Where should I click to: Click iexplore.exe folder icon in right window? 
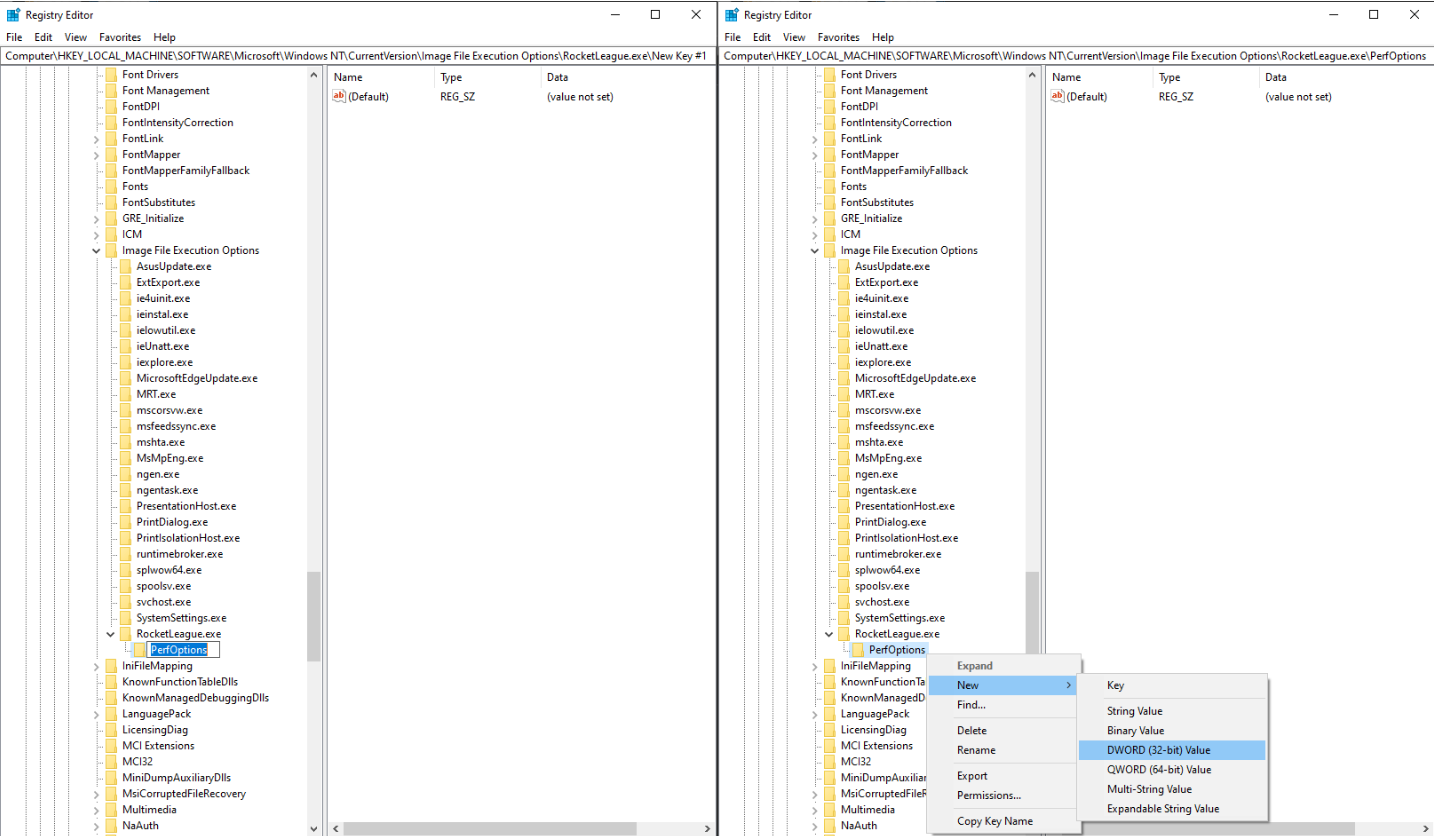point(844,363)
